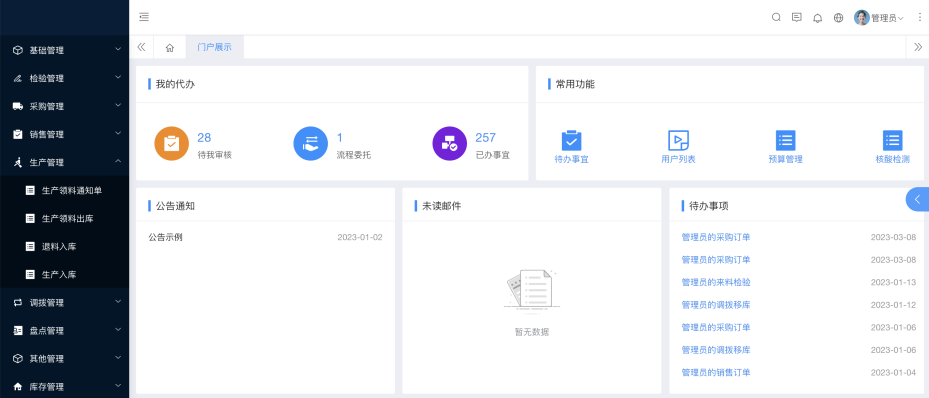
Task: Open 核酸检测 shortcut icon
Action: (893, 140)
